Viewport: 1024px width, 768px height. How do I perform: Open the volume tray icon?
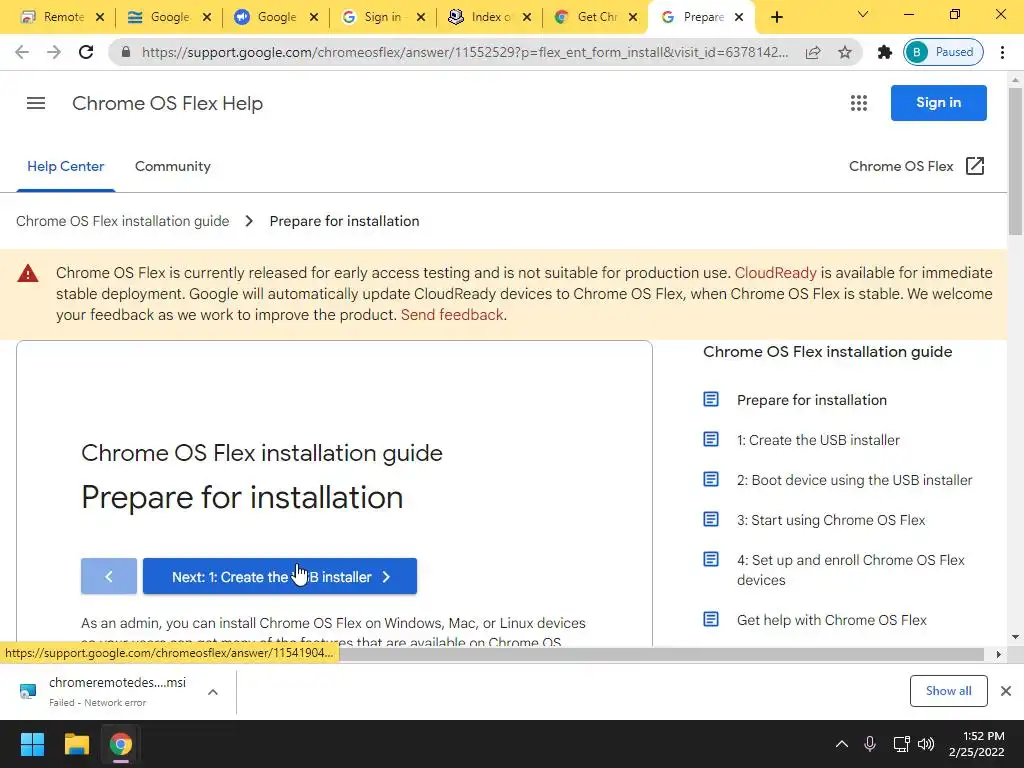pyautogui.click(x=926, y=744)
